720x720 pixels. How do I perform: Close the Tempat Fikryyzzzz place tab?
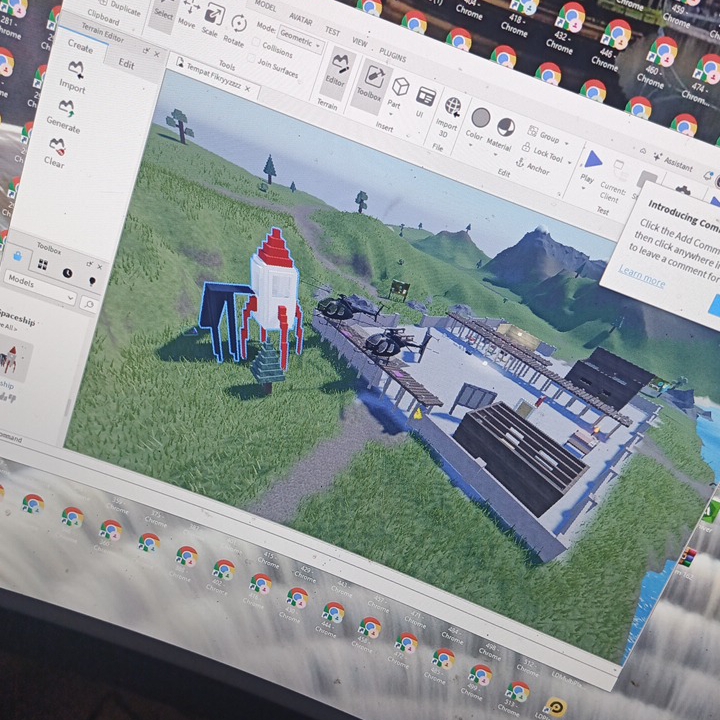pyautogui.click(x=248, y=89)
